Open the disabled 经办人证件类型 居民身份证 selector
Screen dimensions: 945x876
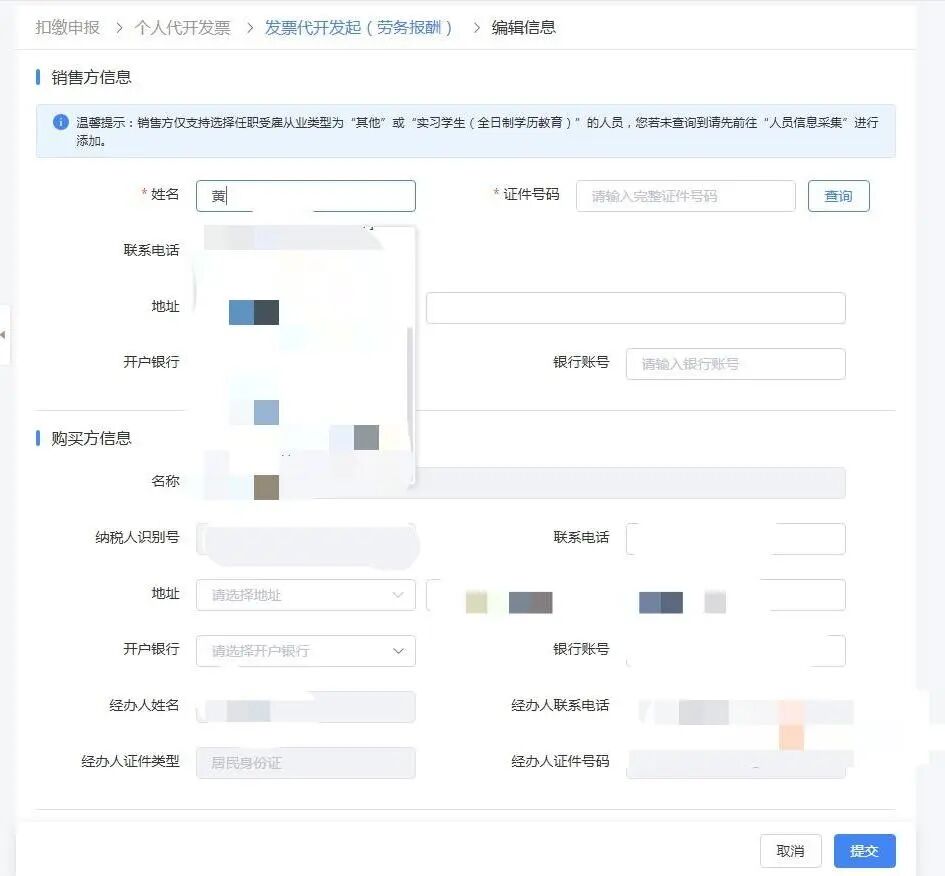305,763
